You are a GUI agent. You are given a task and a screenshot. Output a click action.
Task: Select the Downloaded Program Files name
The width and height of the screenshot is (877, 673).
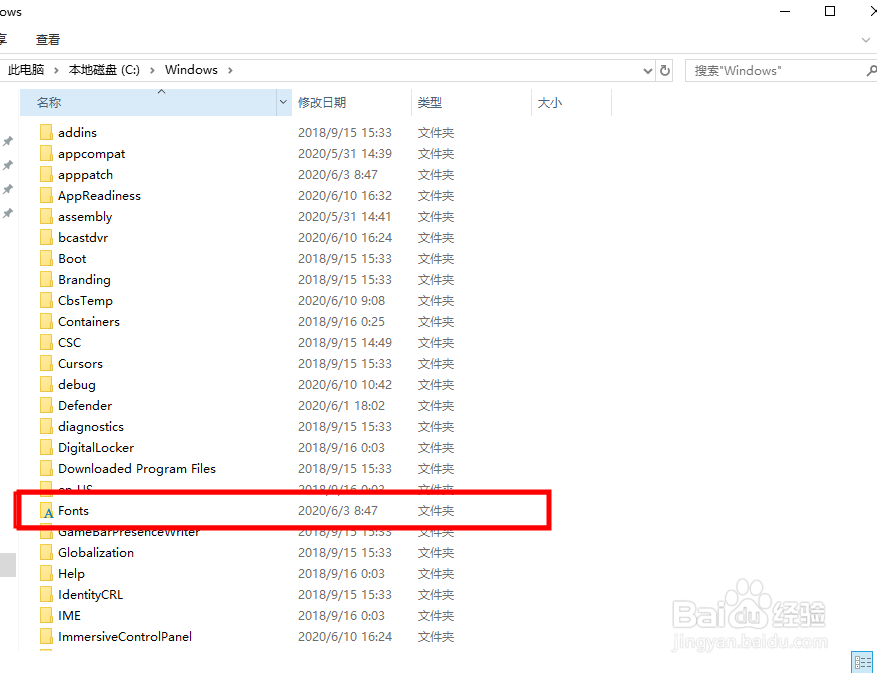pos(137,468)
